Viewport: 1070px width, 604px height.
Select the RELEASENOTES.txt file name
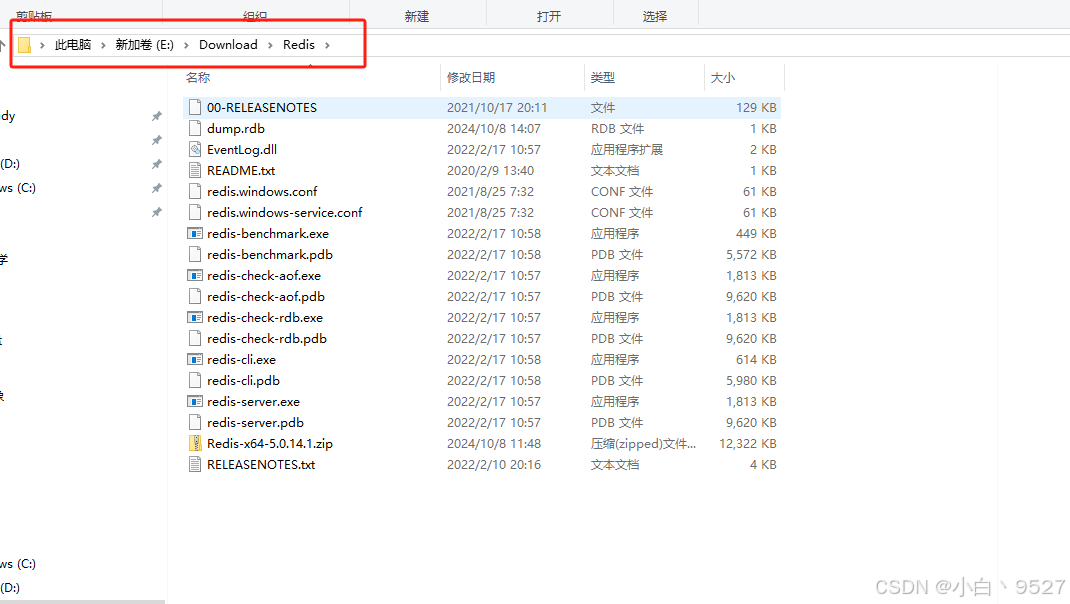pos(261,465)
